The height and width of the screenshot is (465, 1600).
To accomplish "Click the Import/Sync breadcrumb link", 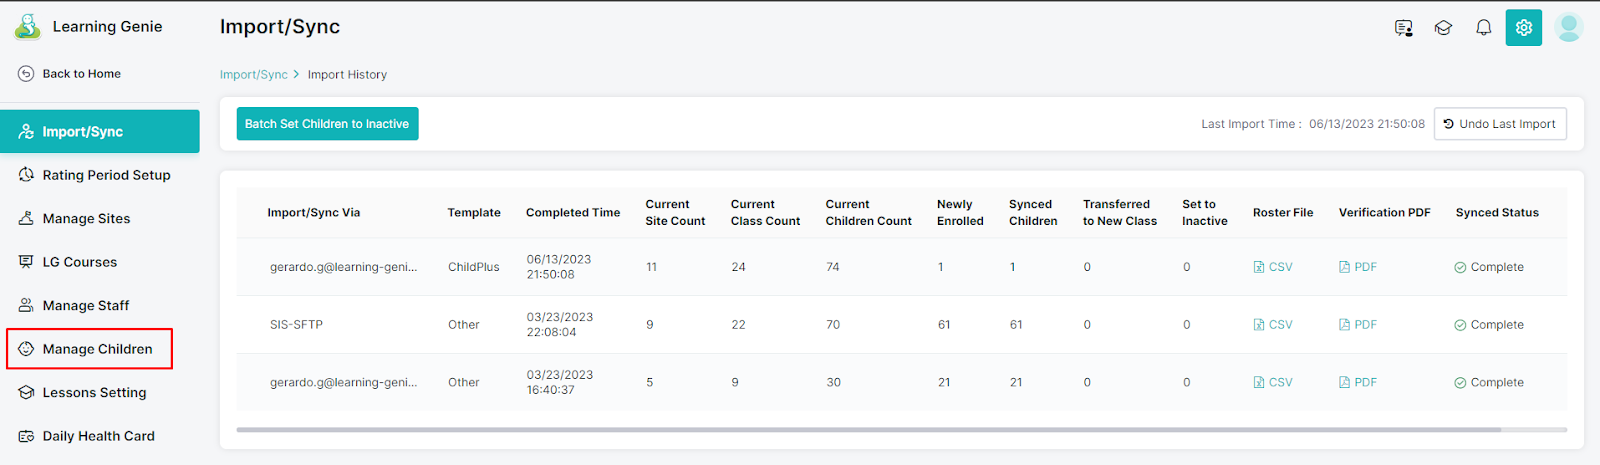I will [253, 75].
